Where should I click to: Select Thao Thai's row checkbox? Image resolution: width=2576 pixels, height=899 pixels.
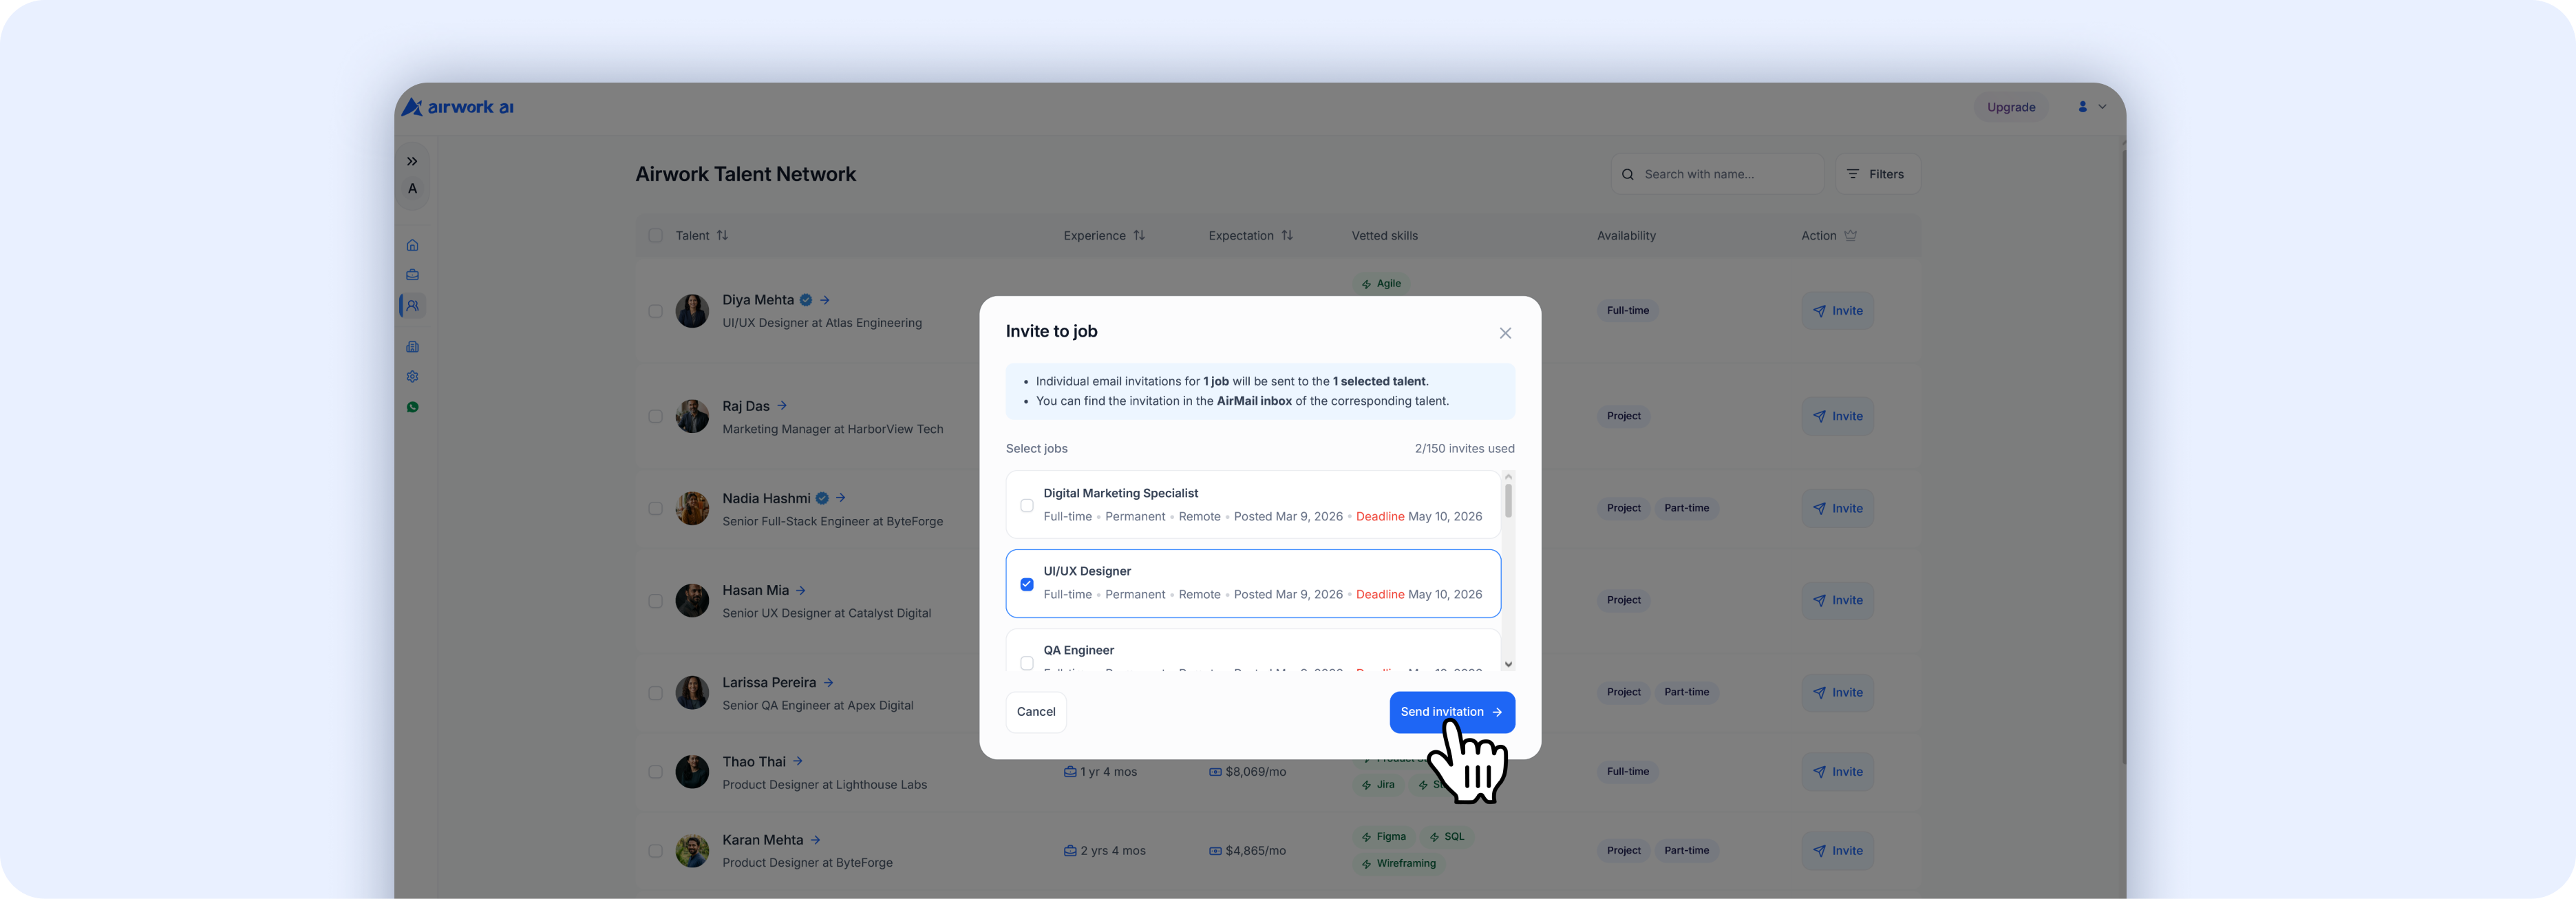tap(655, 772)
